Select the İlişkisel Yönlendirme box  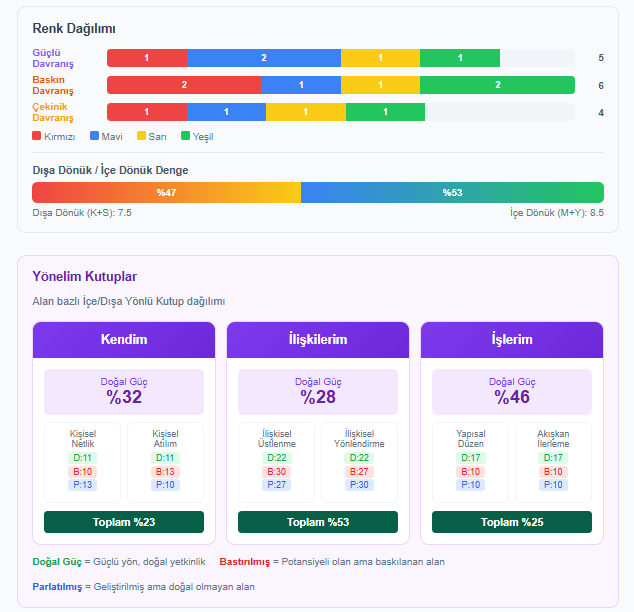(x=358, y=461)
